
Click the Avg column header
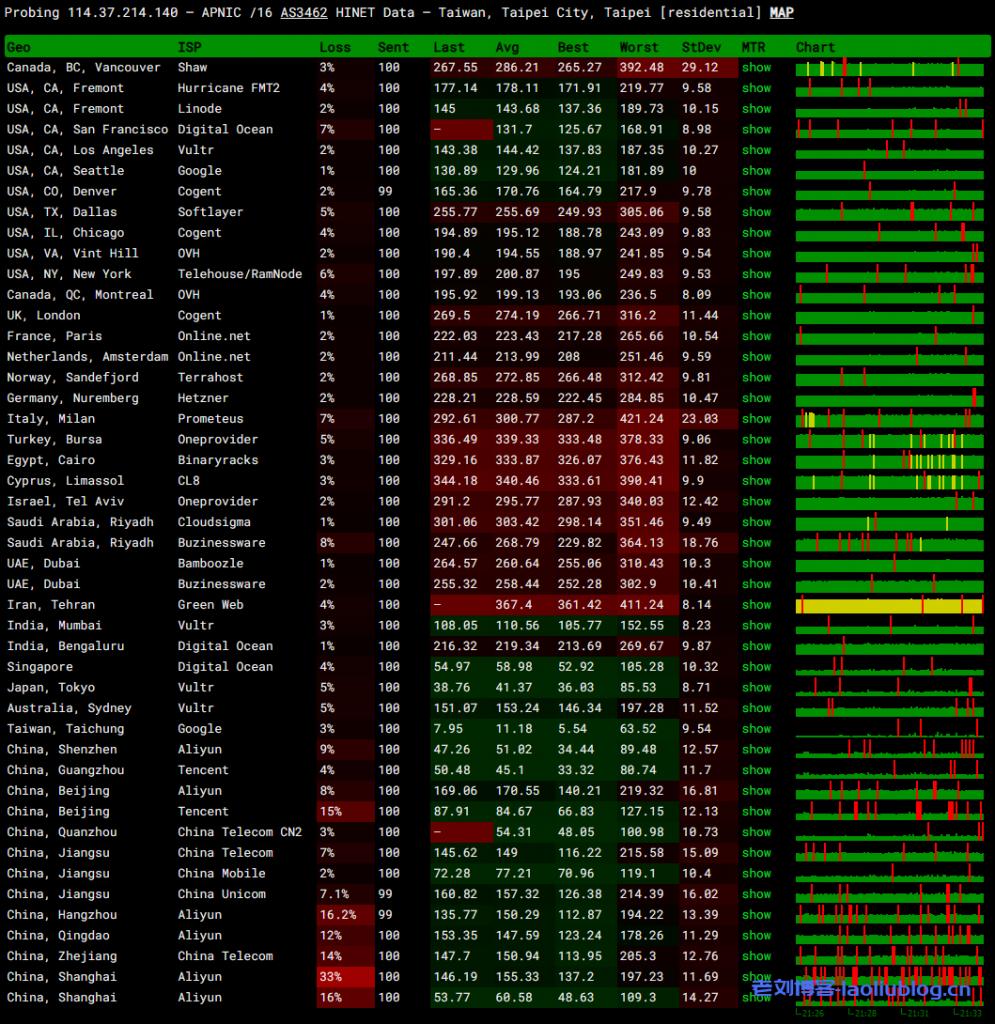pyautogui.click(x=507, y=47)
